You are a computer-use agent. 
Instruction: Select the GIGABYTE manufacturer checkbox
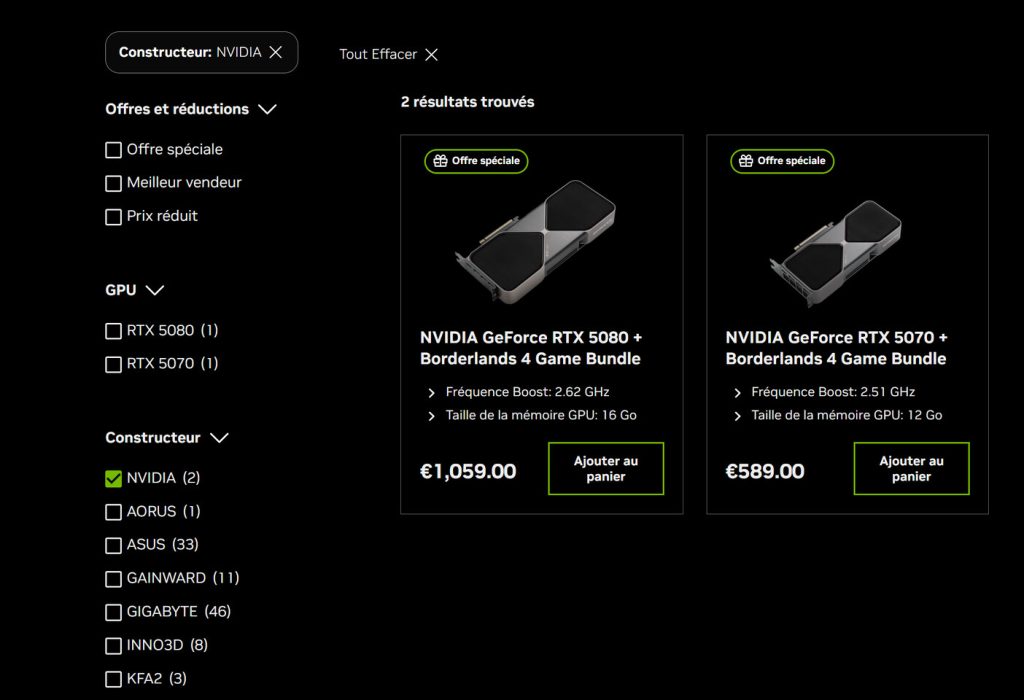113,612
